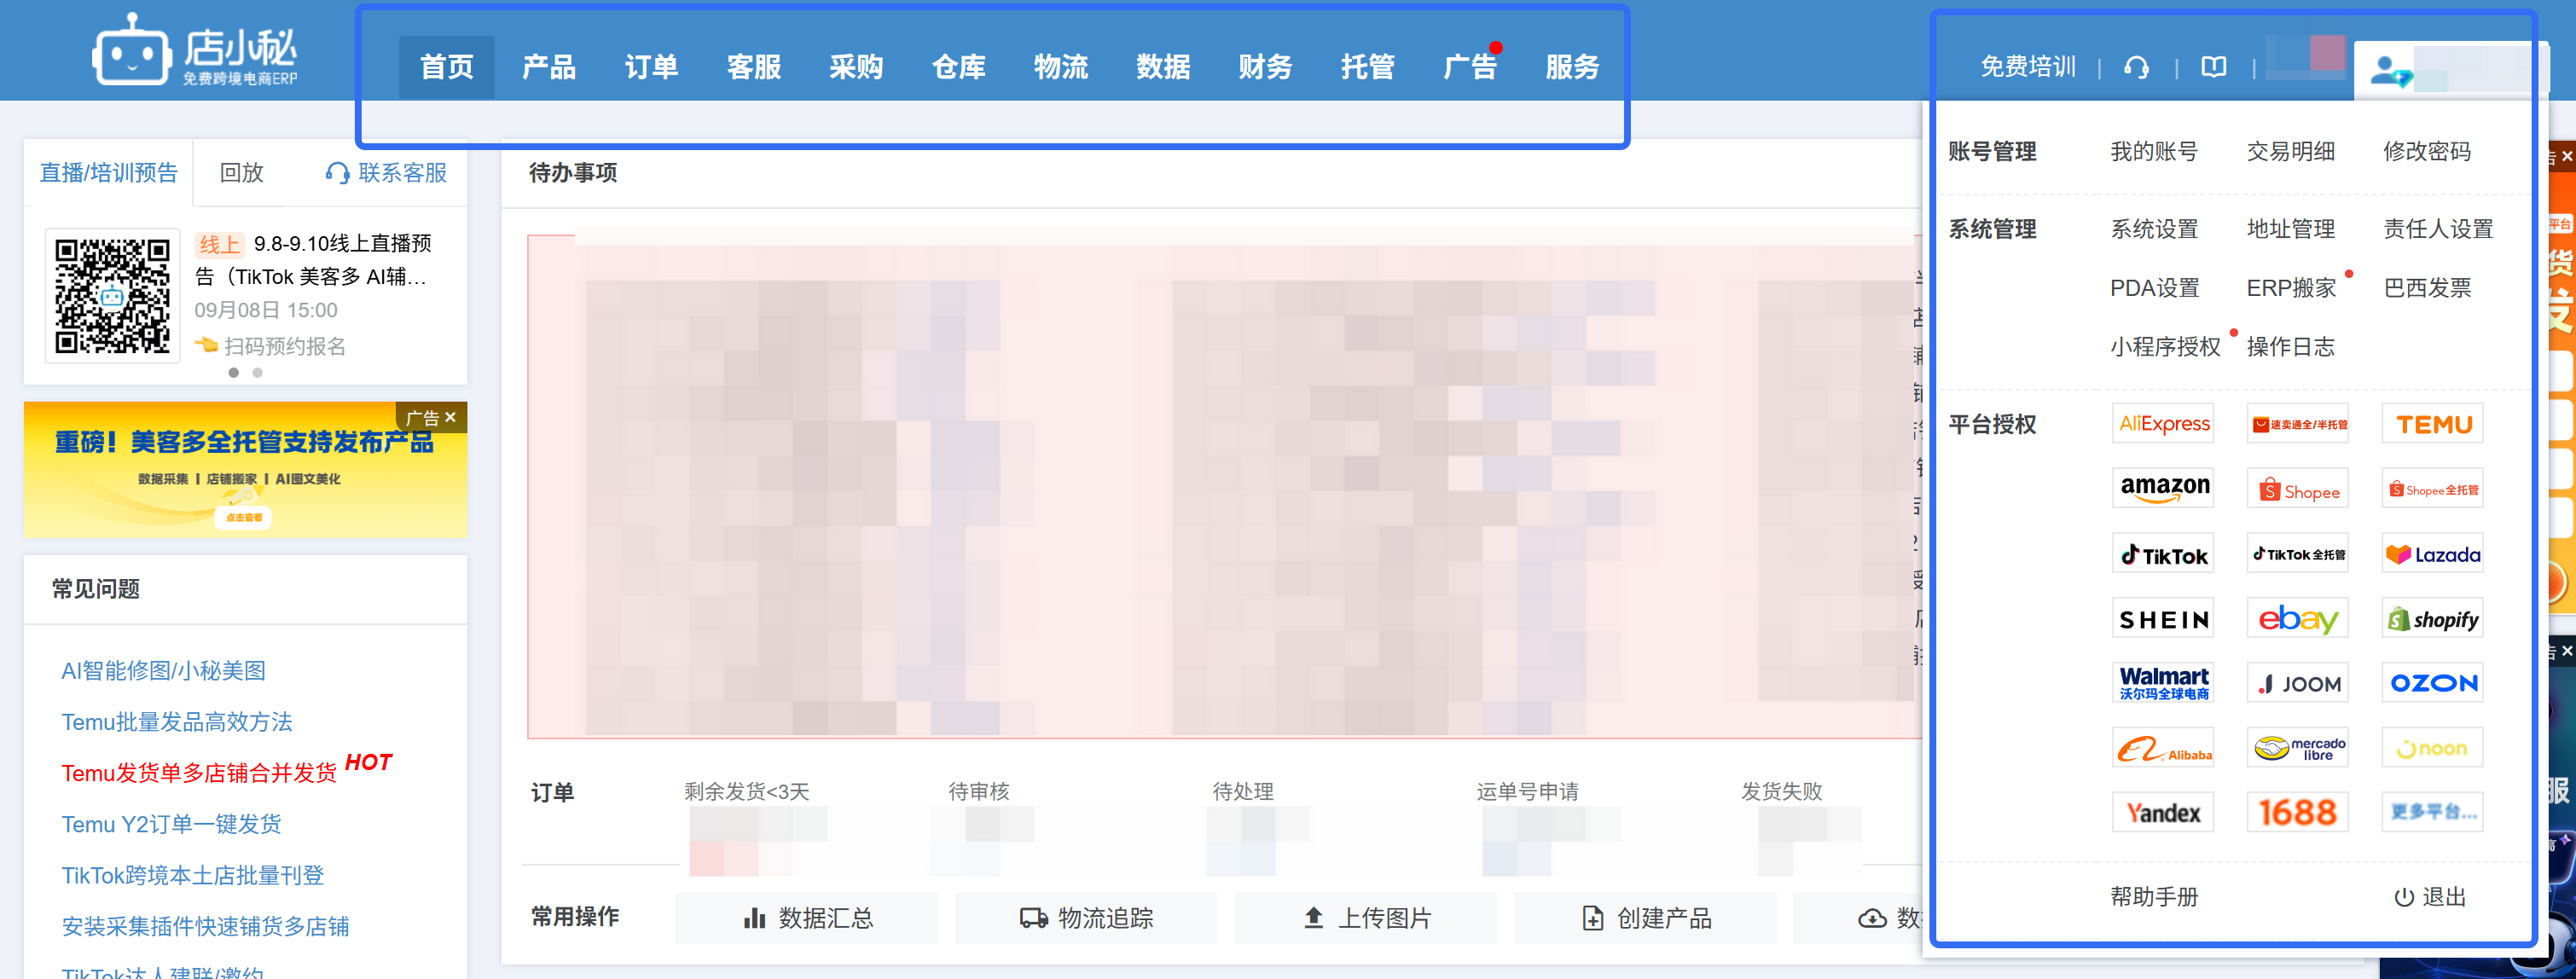Open the help book icon in header
2576x979 pixels.
point(2213,67)
